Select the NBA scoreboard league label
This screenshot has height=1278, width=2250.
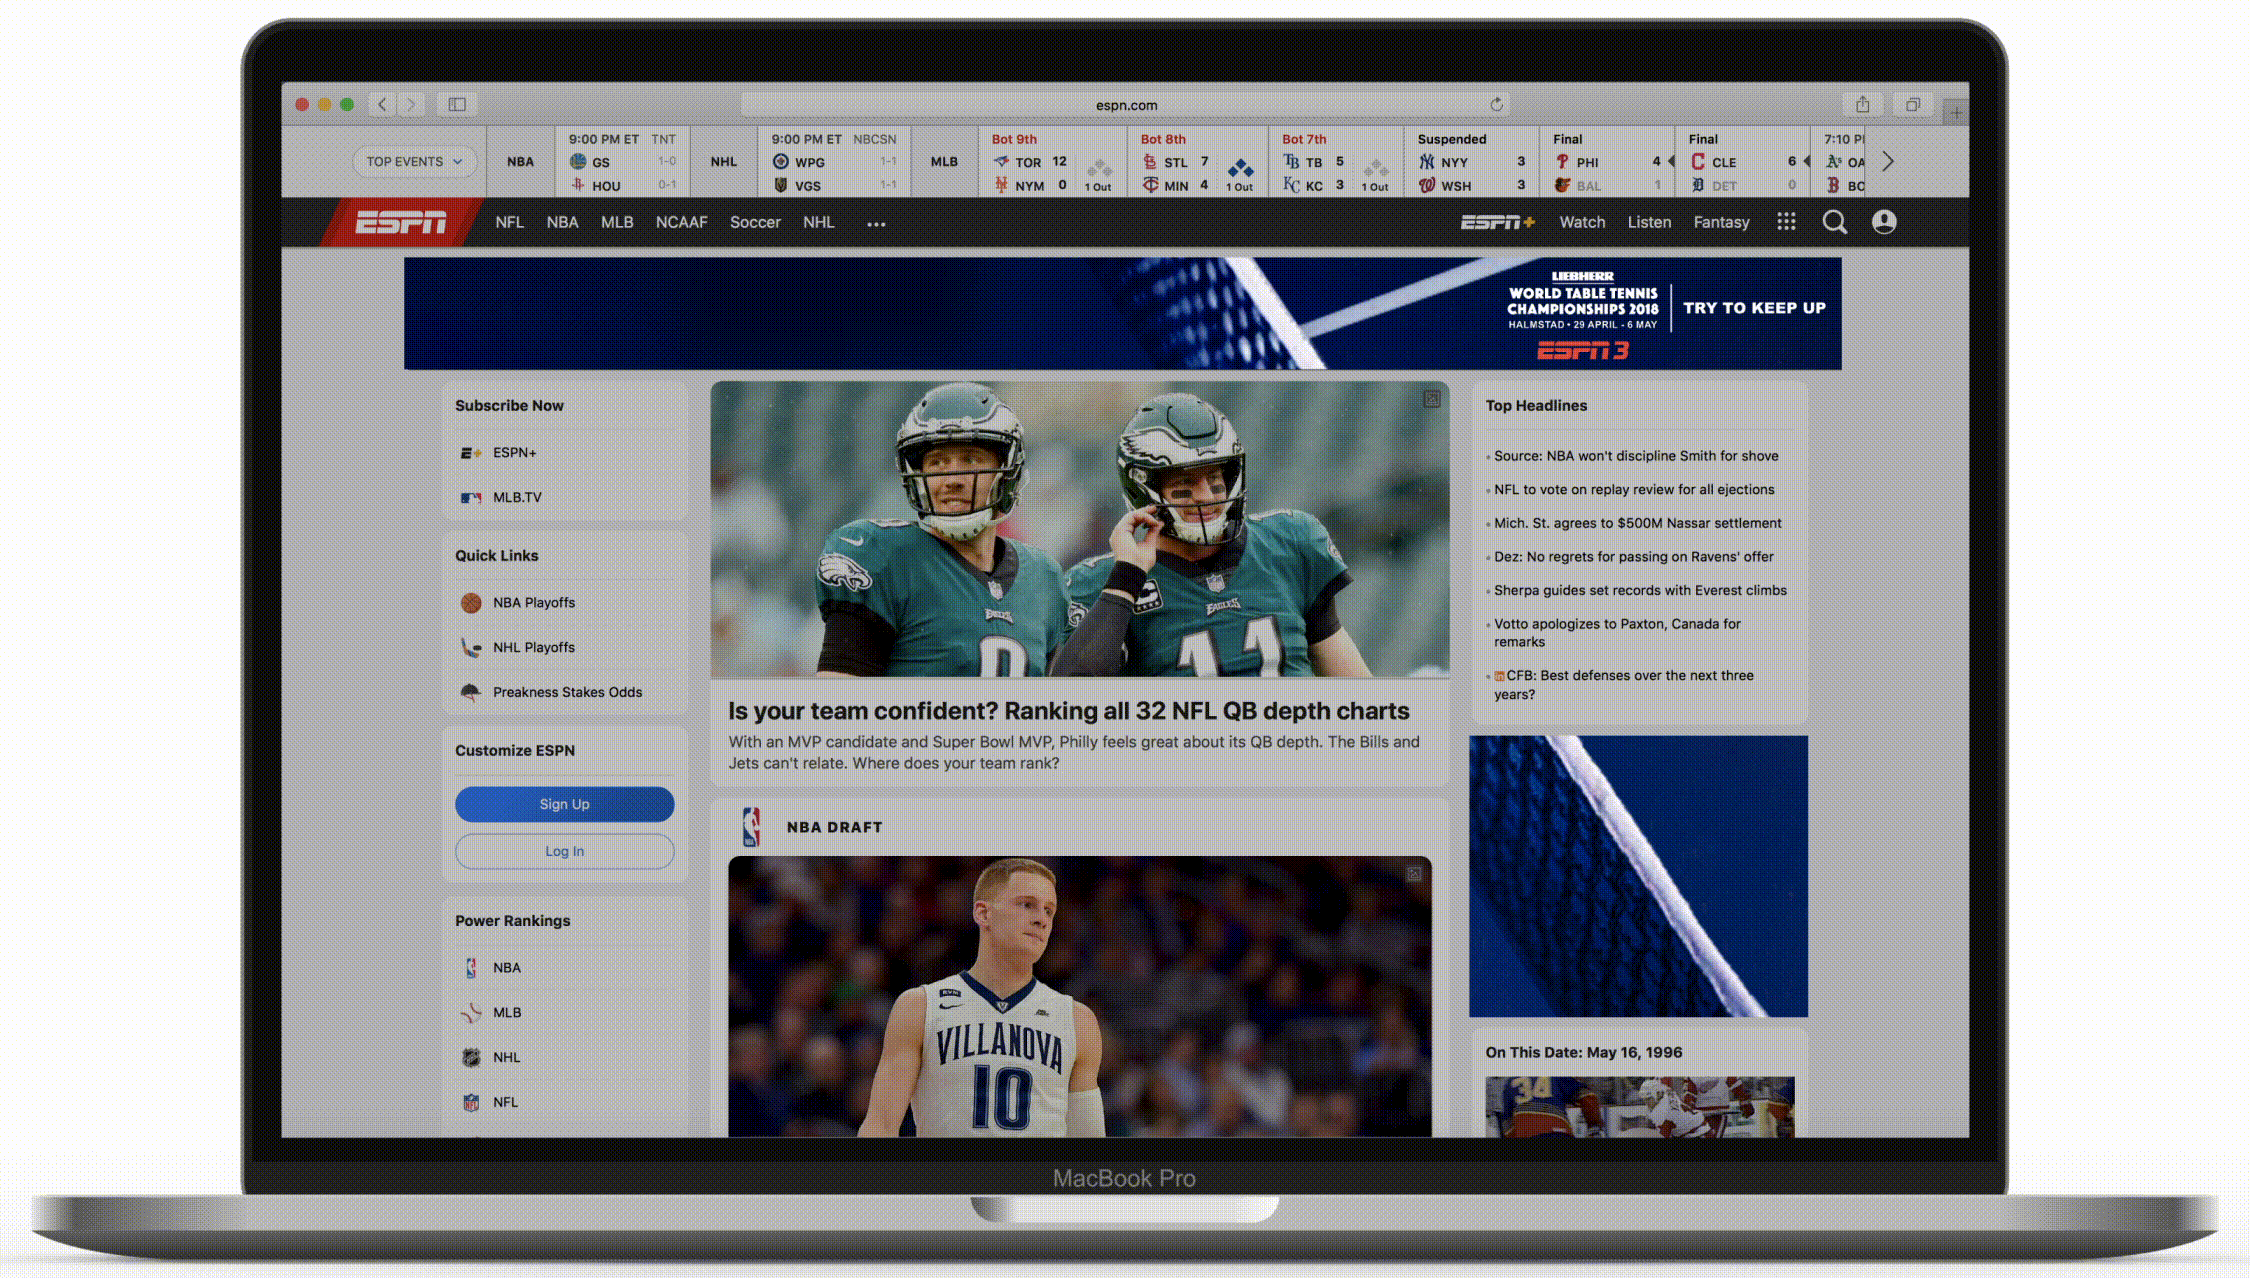[x=520, y=162]
